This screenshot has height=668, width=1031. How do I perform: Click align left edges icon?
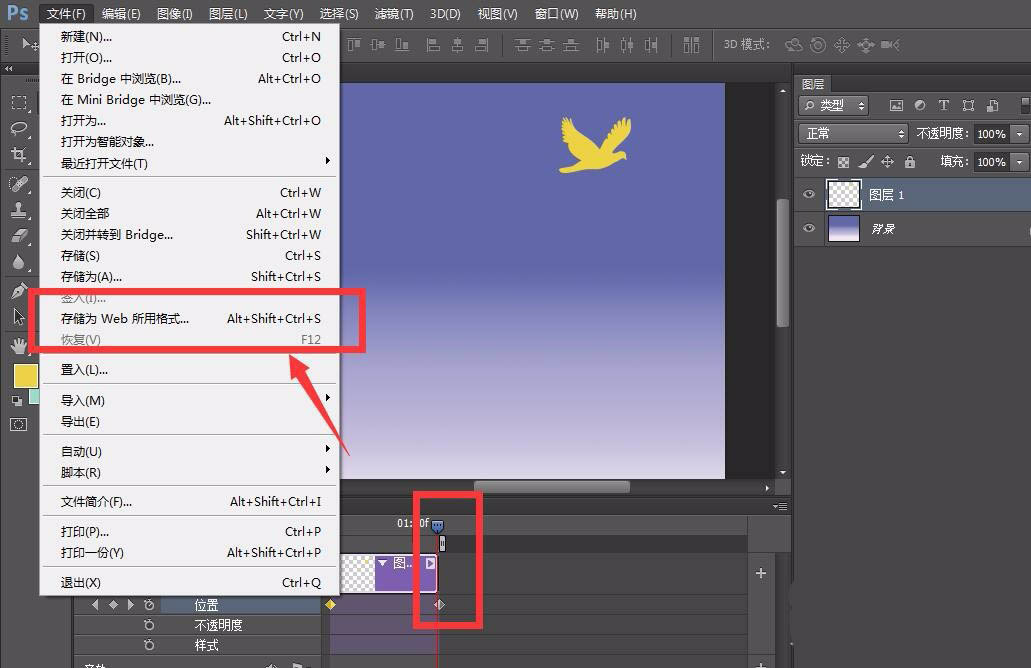pos(433,45)
